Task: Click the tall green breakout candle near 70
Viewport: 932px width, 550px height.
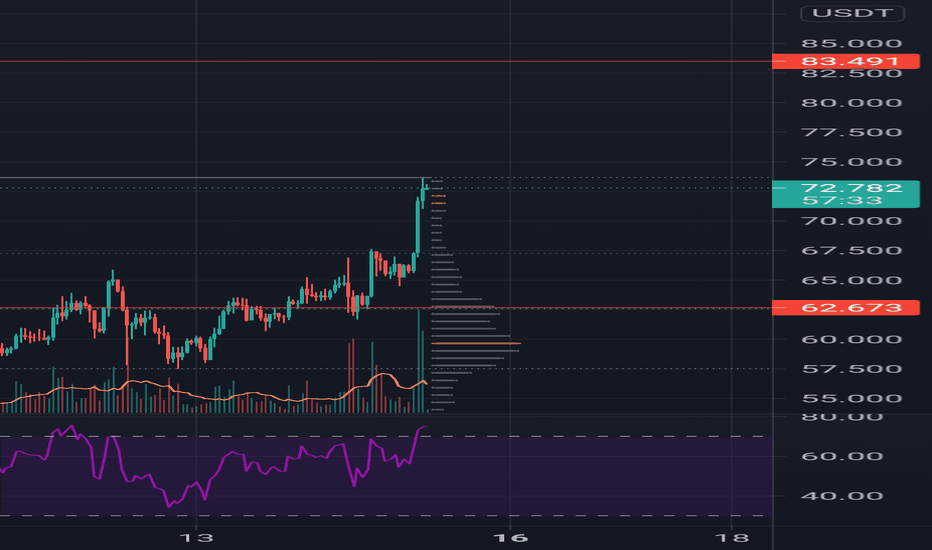Action: 417,228
